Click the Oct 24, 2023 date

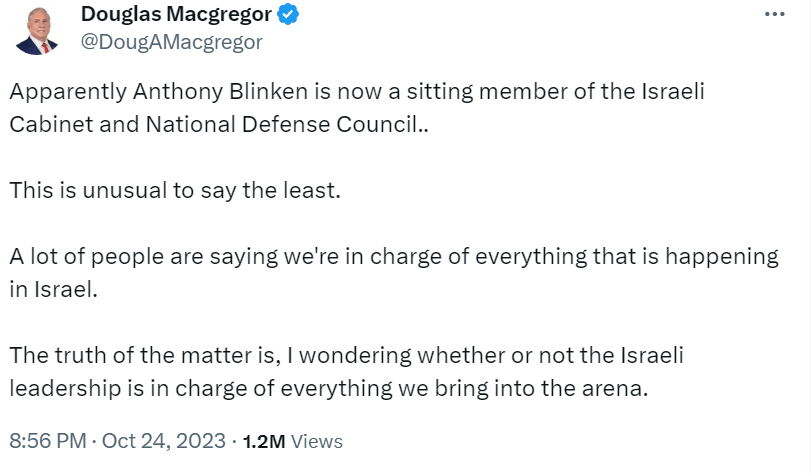coord(168,440)
